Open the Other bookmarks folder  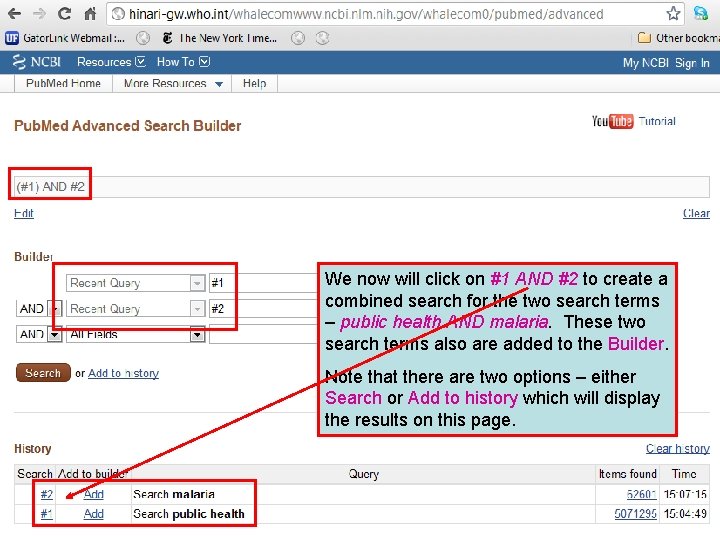pos(679,38)
